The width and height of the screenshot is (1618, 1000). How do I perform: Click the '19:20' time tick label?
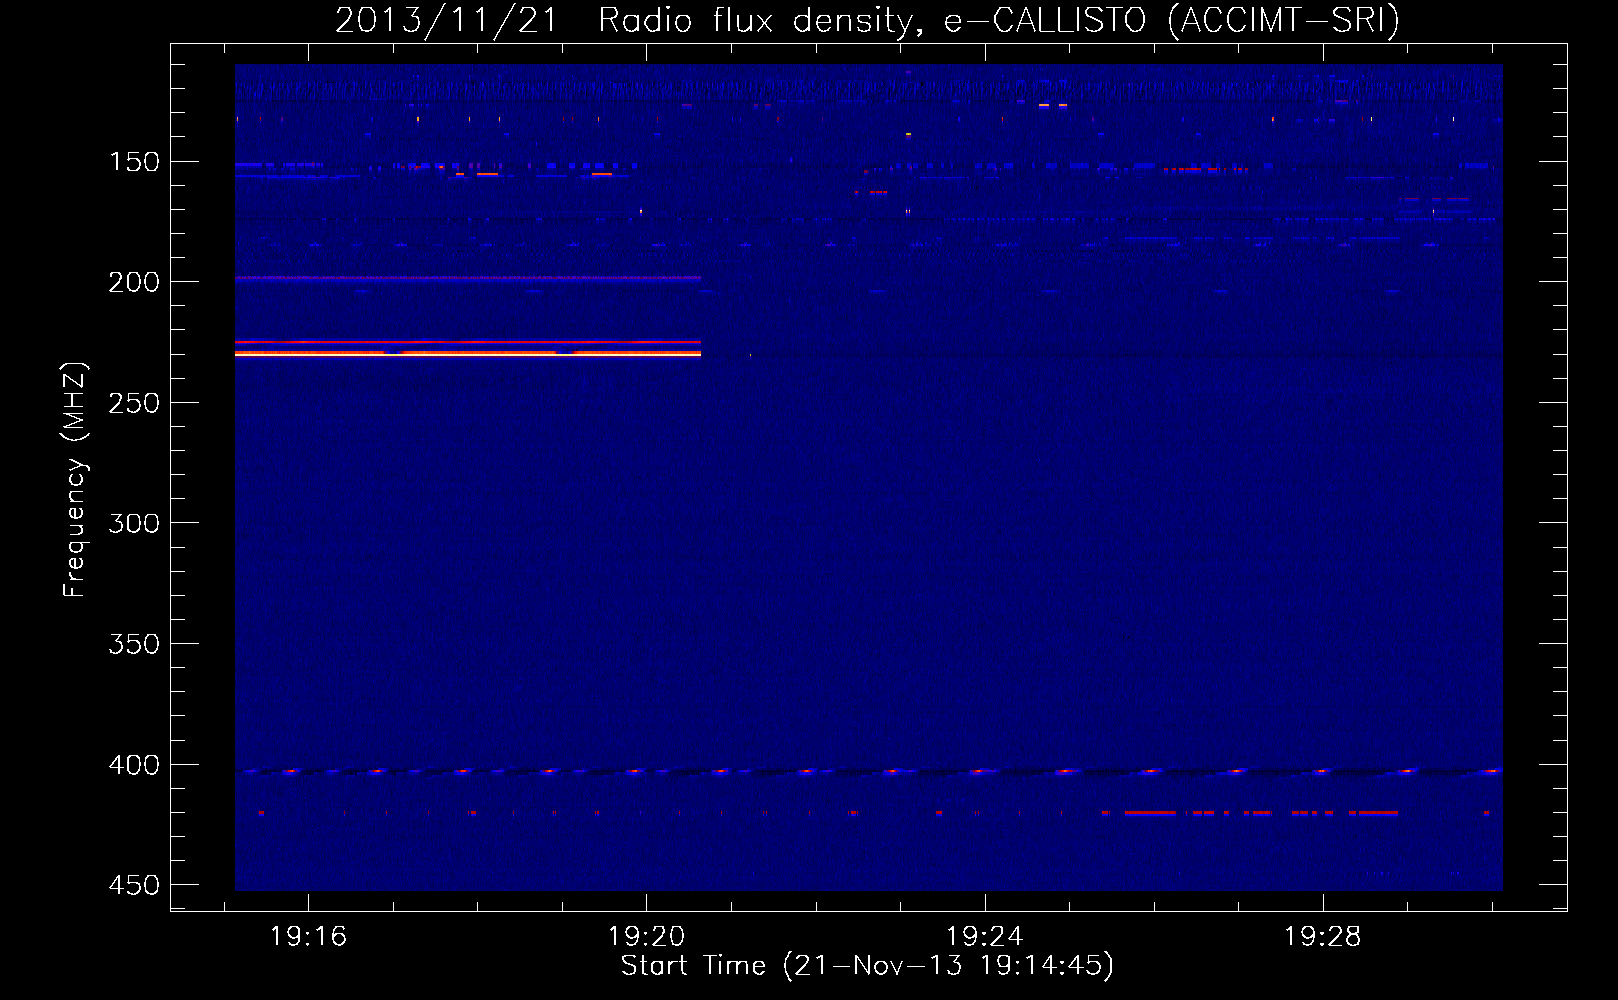pos(646,936)
